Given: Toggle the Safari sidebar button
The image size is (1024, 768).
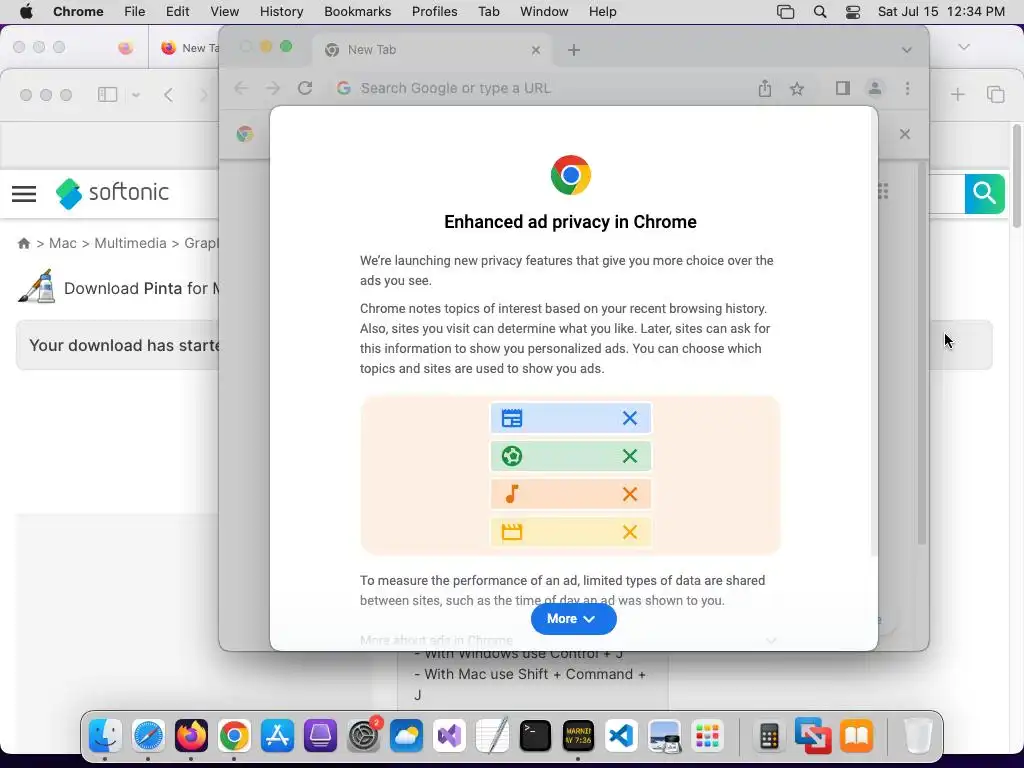Looking at the screenshot, I should [x=107, y=95].
